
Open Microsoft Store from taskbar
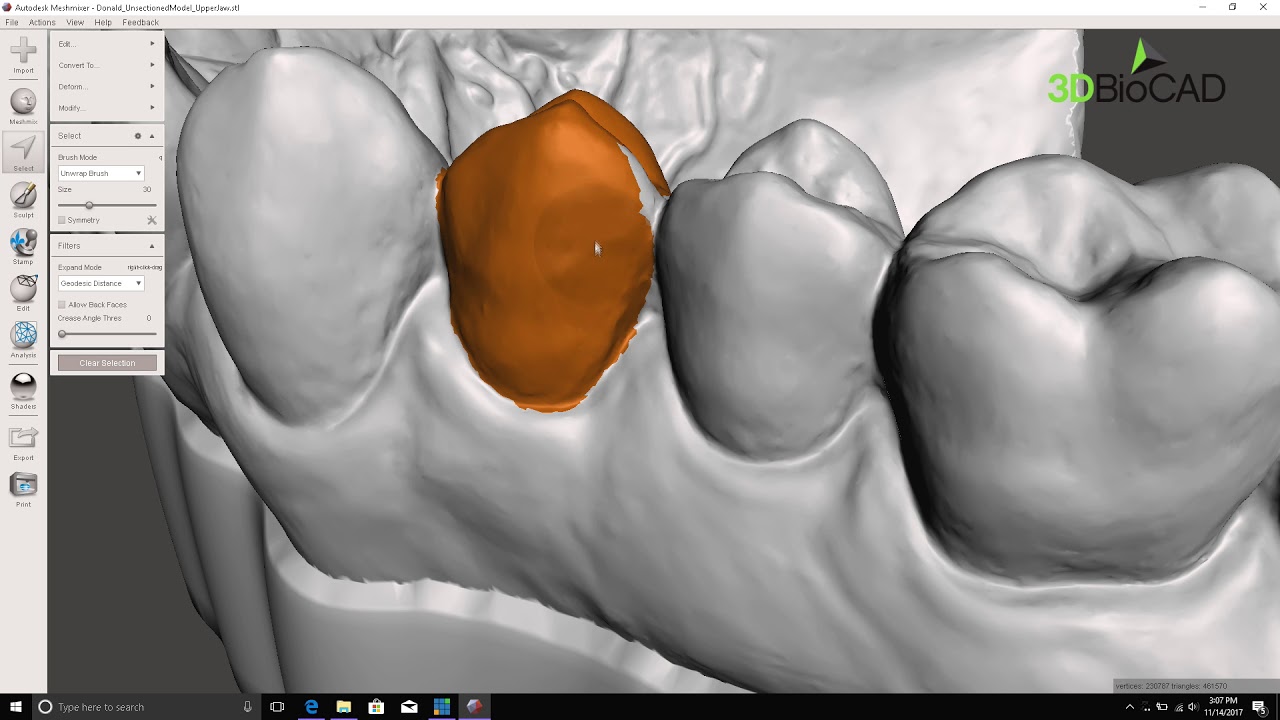pyautogui.click(x=376, y=707)
